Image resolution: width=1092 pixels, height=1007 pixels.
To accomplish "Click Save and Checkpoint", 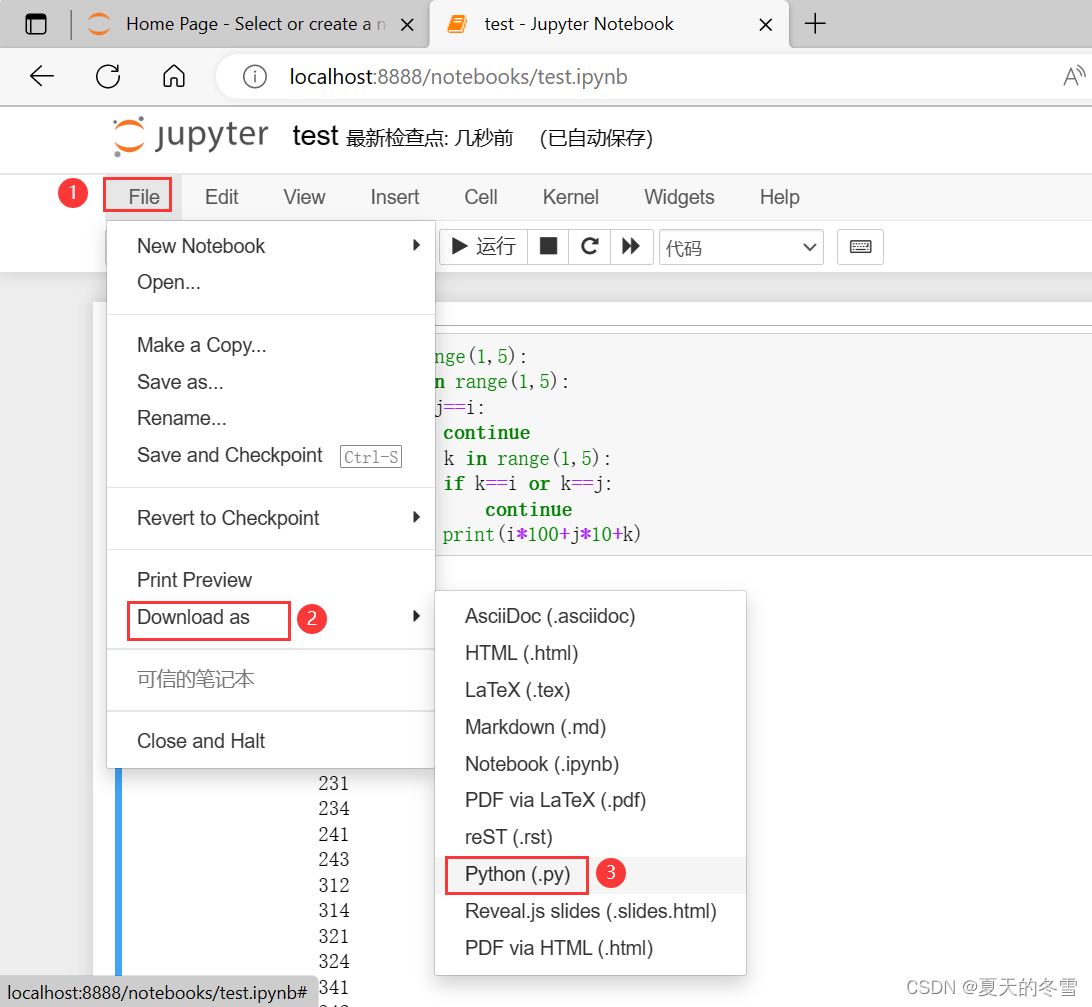I will 271,455.
